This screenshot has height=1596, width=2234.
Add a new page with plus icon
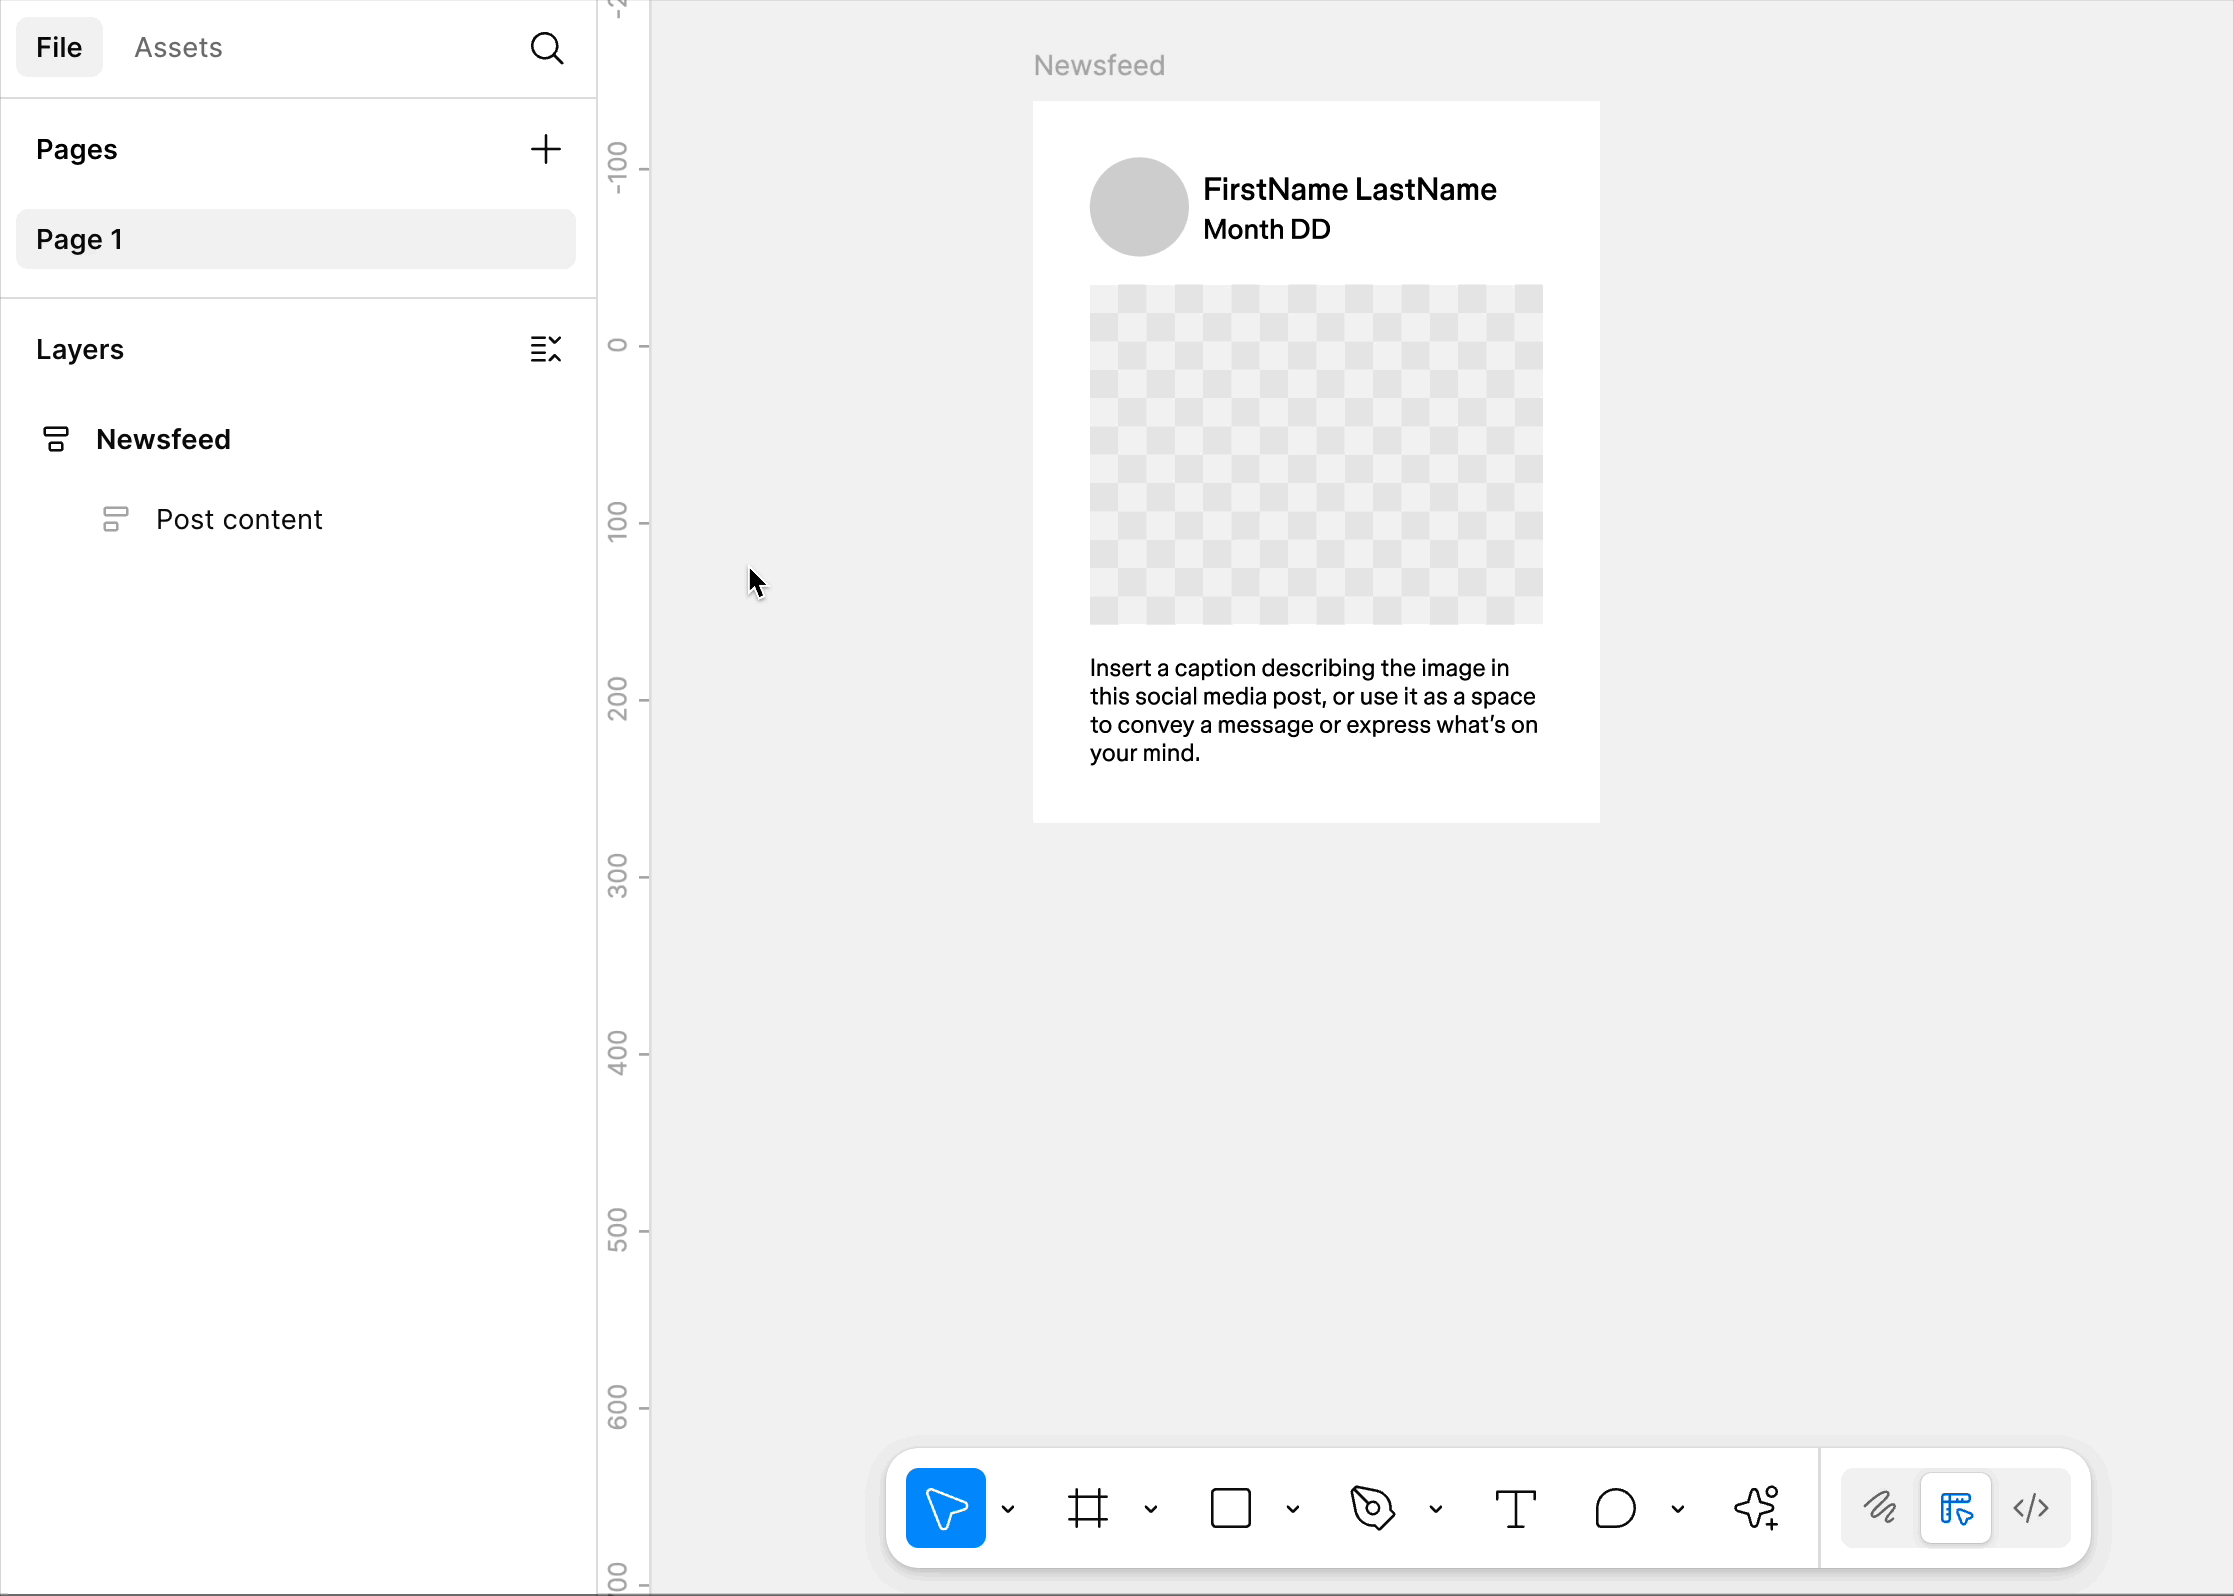tap(546, 149)
